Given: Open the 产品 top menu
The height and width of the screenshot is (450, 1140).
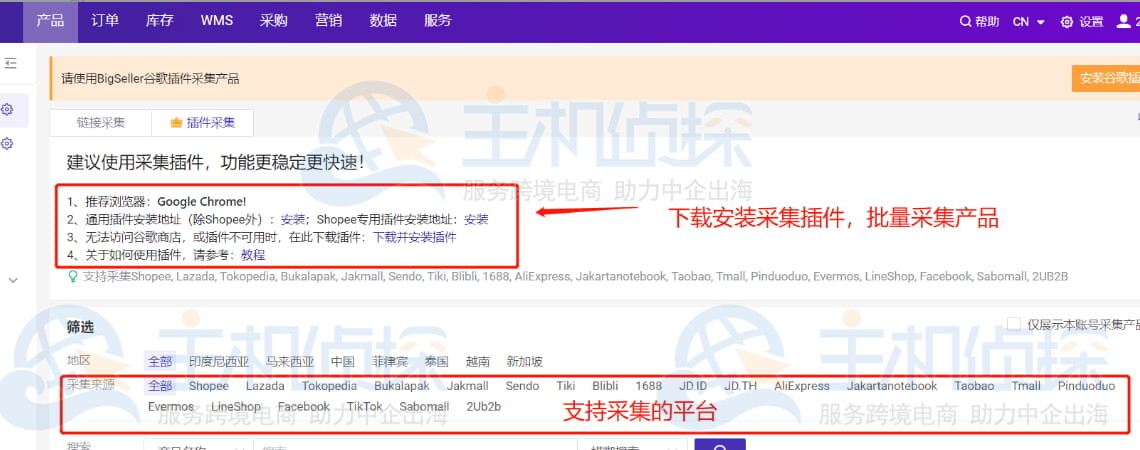Looking at the screenshot, I should click(x=50, y=21).
